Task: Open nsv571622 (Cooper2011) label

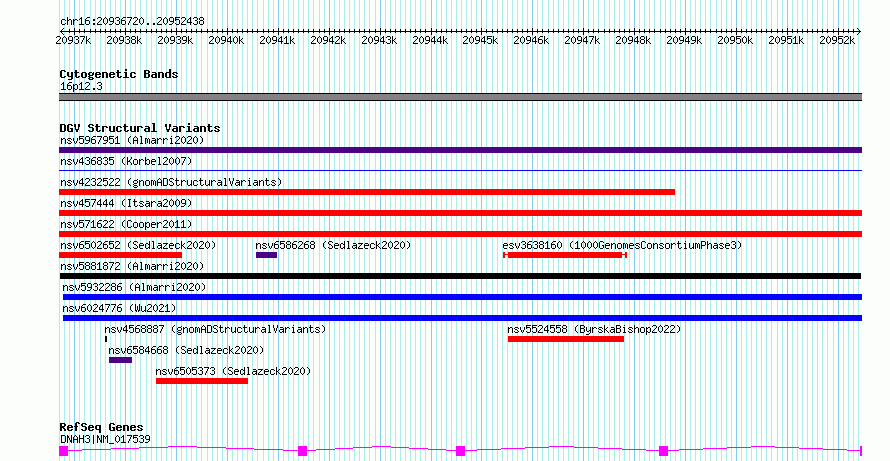Action: tap(126, 224)
